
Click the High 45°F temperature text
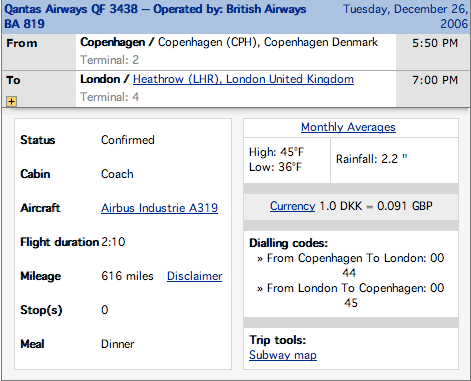point(276,152)
